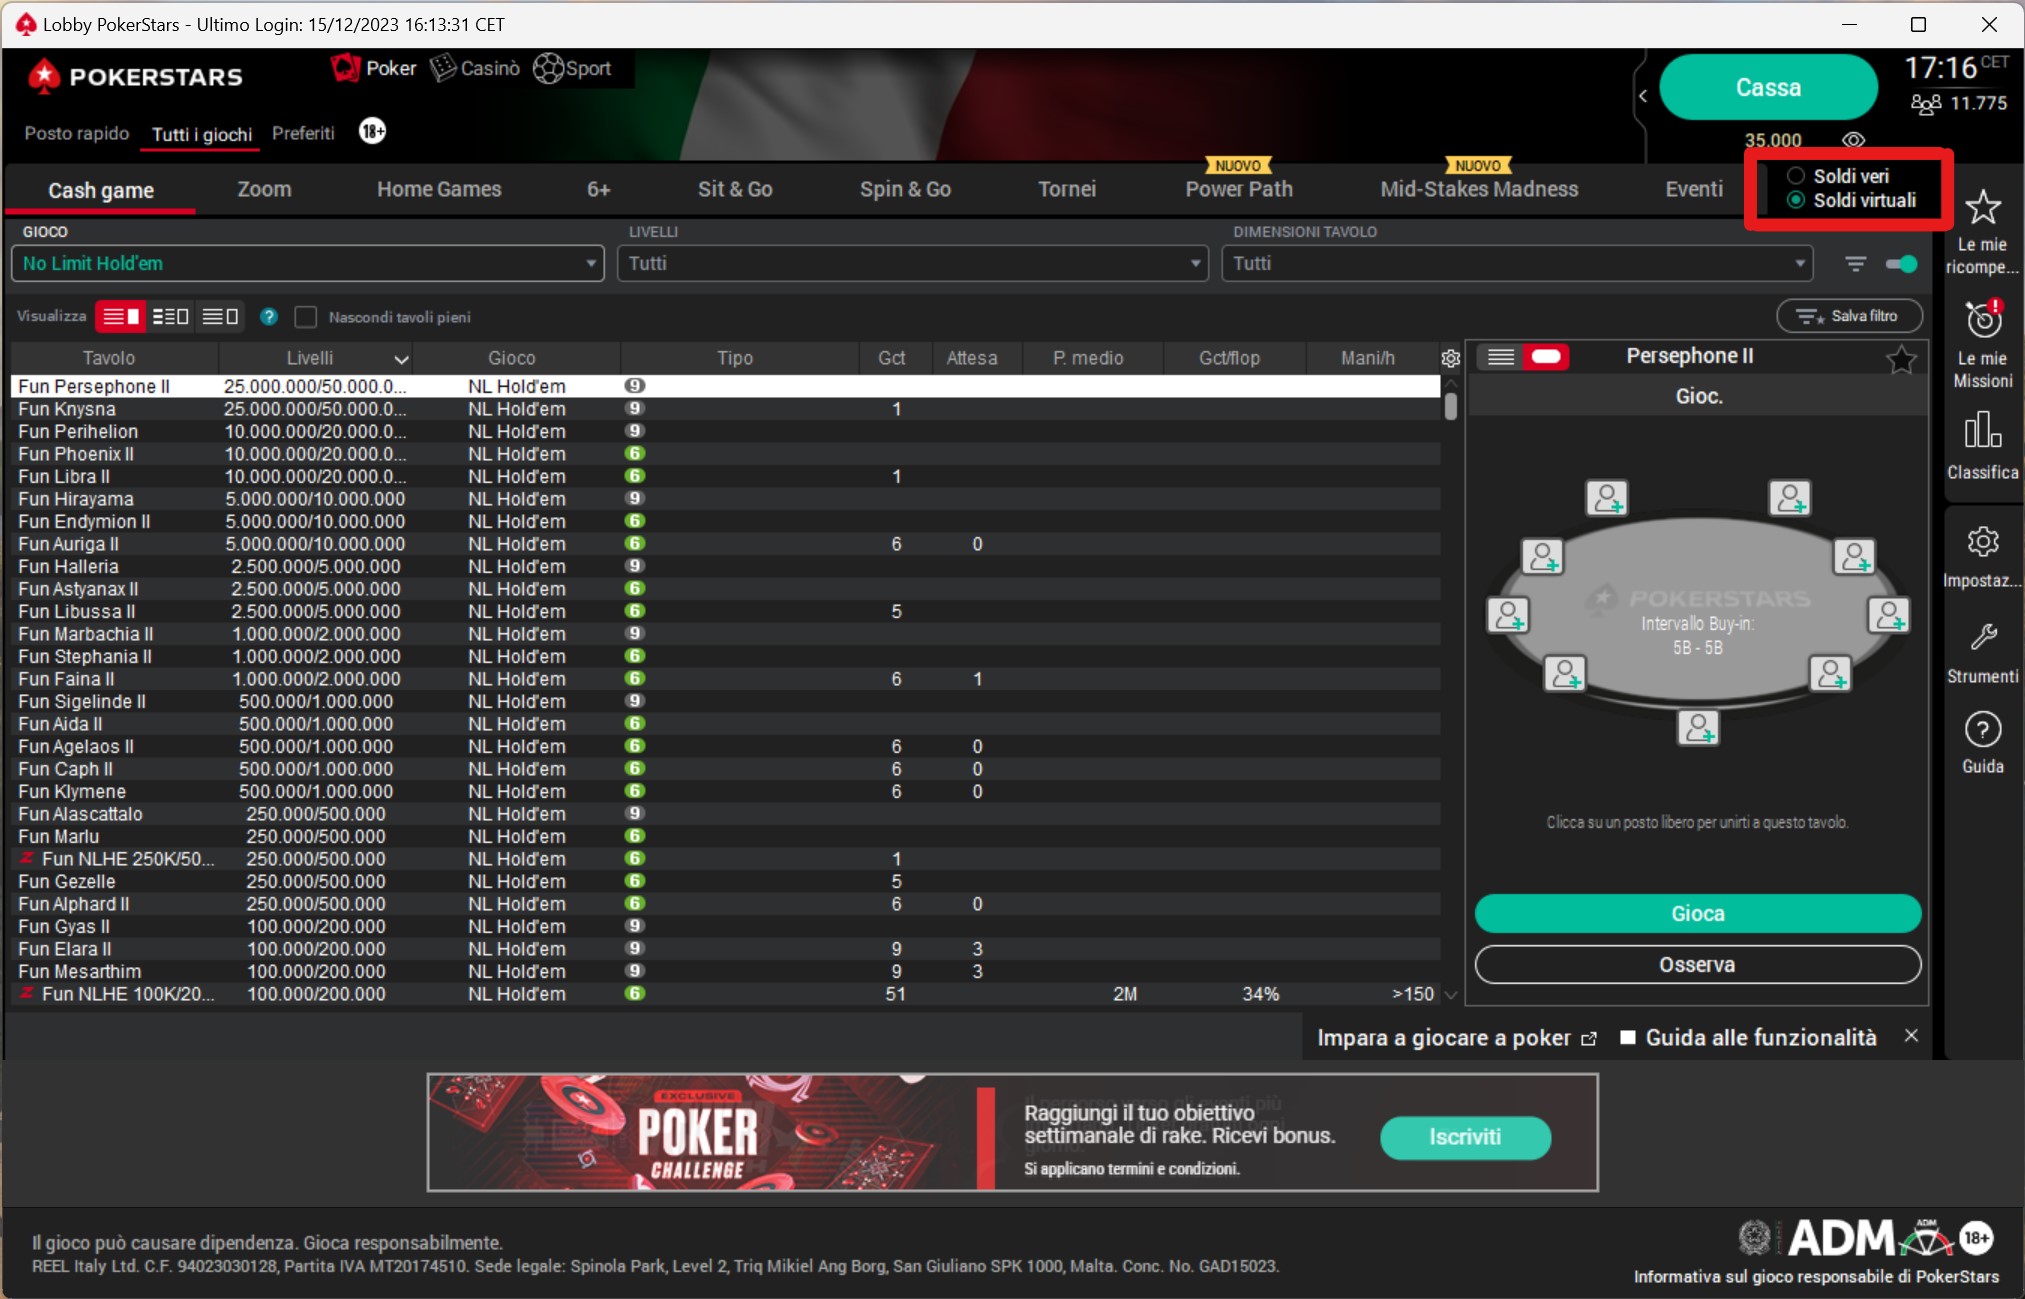This screenshot has width=2025, height=1299.
Task: Open the Preferiti tab
Action: click(x=303, y=133)
